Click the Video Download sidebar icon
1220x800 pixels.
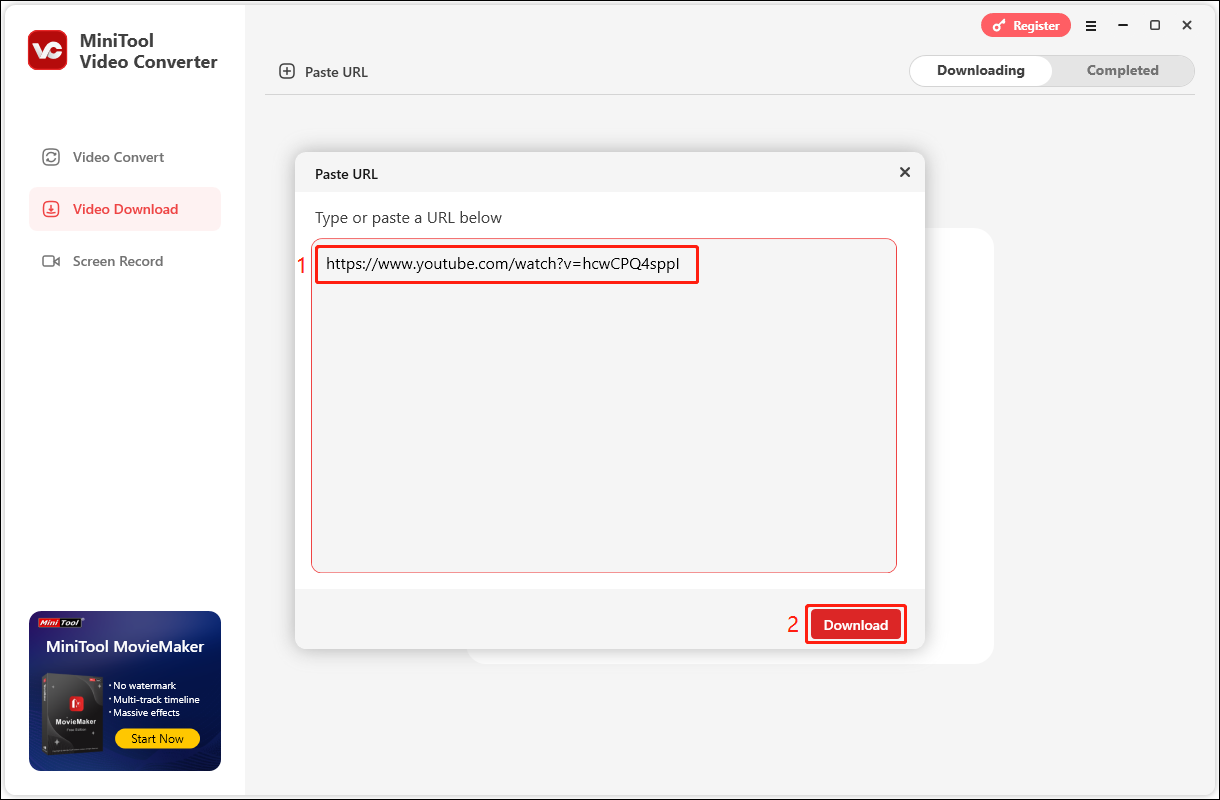pyautogui.click(x=51, y=209)
